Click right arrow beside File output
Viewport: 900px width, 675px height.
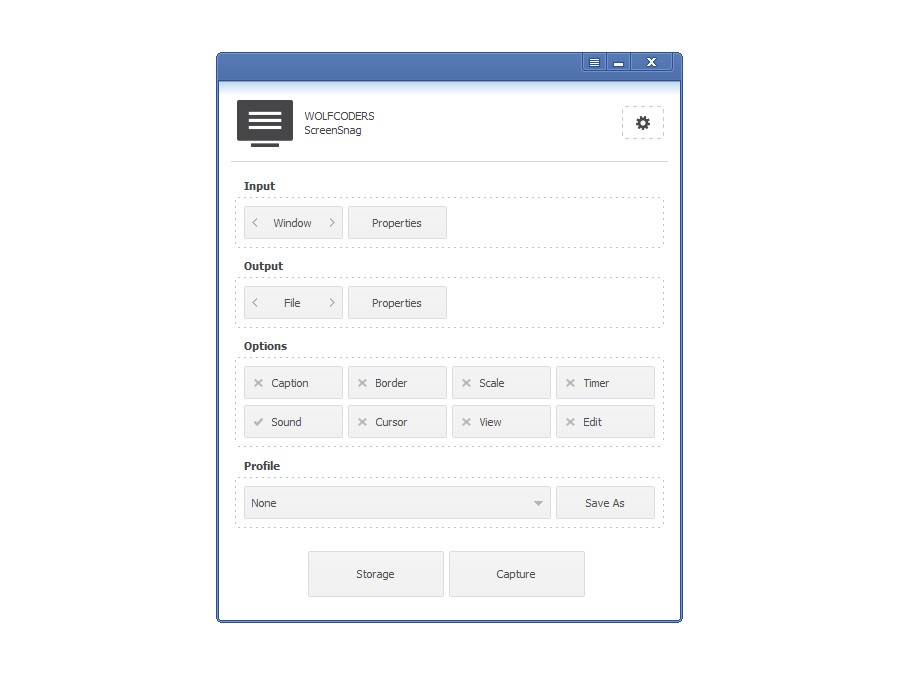[x=331, y=302]
